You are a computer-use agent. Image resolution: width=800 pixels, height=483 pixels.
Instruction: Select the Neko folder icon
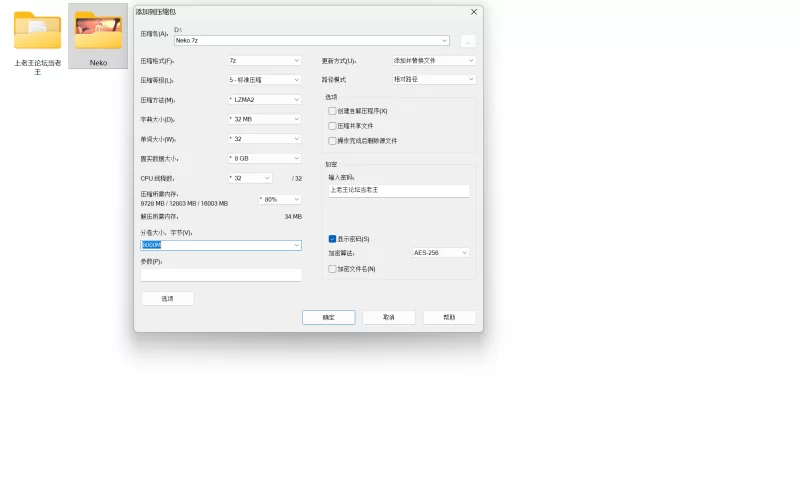point(98,32)
